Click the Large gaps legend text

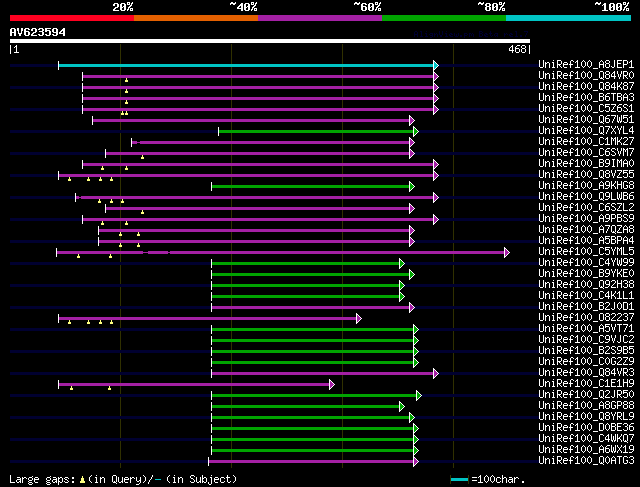point(123,479)
